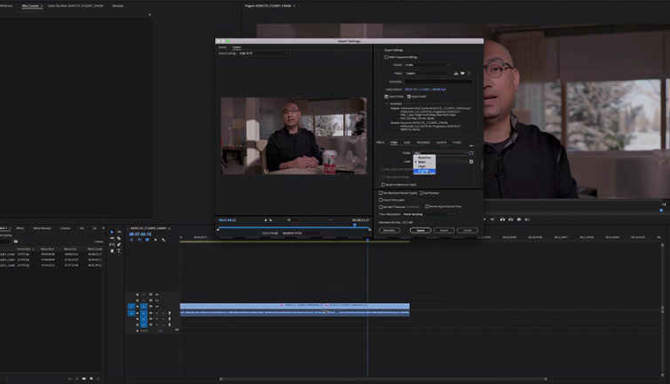Select the Slip tool
670x384 pixels.
tap(112, 245)
